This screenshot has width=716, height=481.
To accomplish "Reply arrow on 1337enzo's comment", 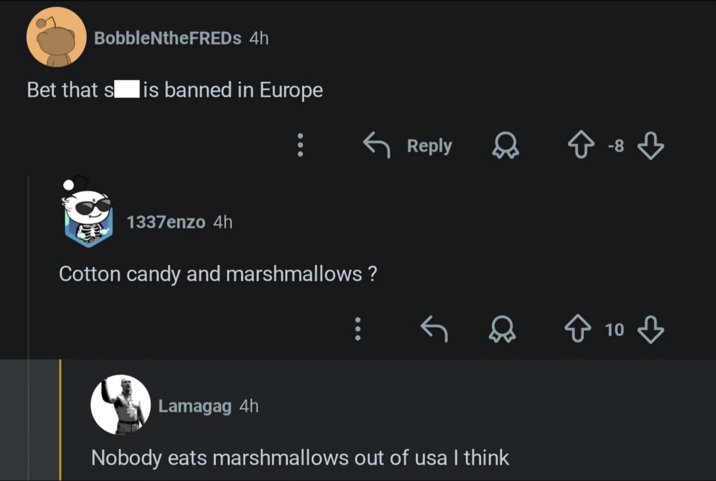I will click(x=434, y=329).
